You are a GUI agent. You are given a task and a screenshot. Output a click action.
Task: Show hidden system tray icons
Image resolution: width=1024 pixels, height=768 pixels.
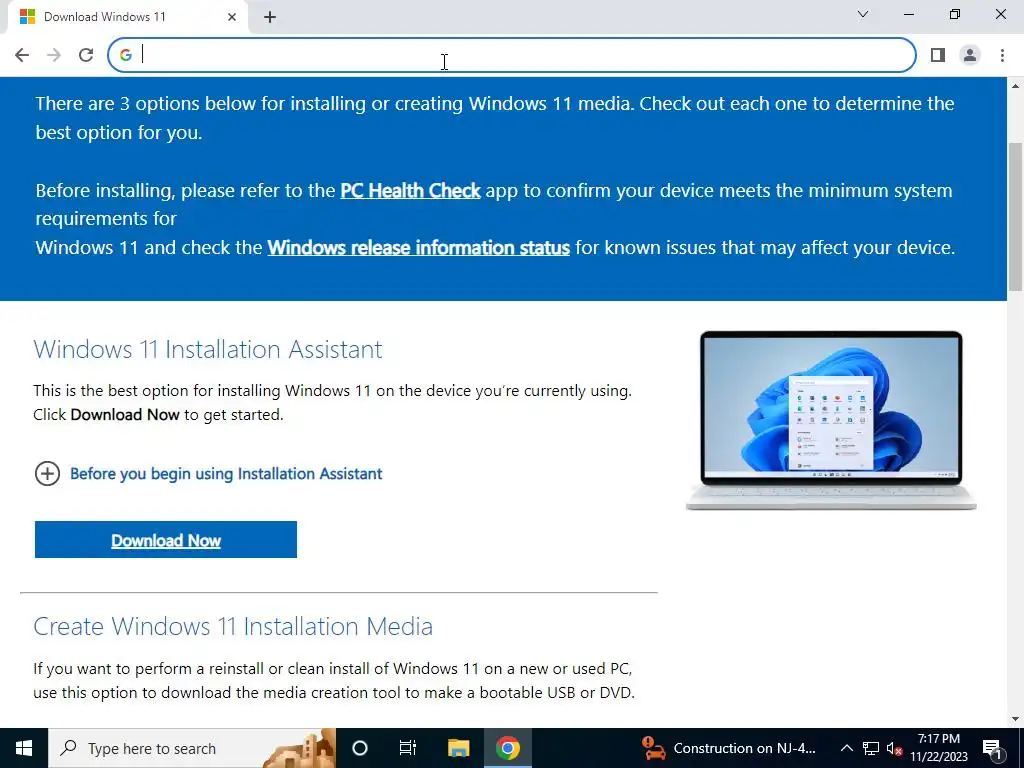846,748
